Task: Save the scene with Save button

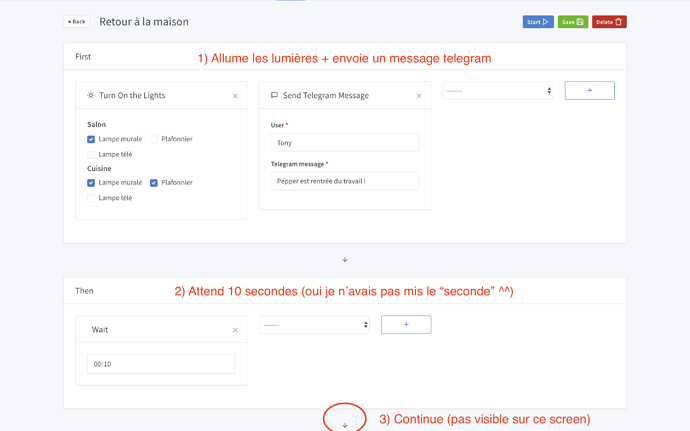Action: [x=573, y=22]
